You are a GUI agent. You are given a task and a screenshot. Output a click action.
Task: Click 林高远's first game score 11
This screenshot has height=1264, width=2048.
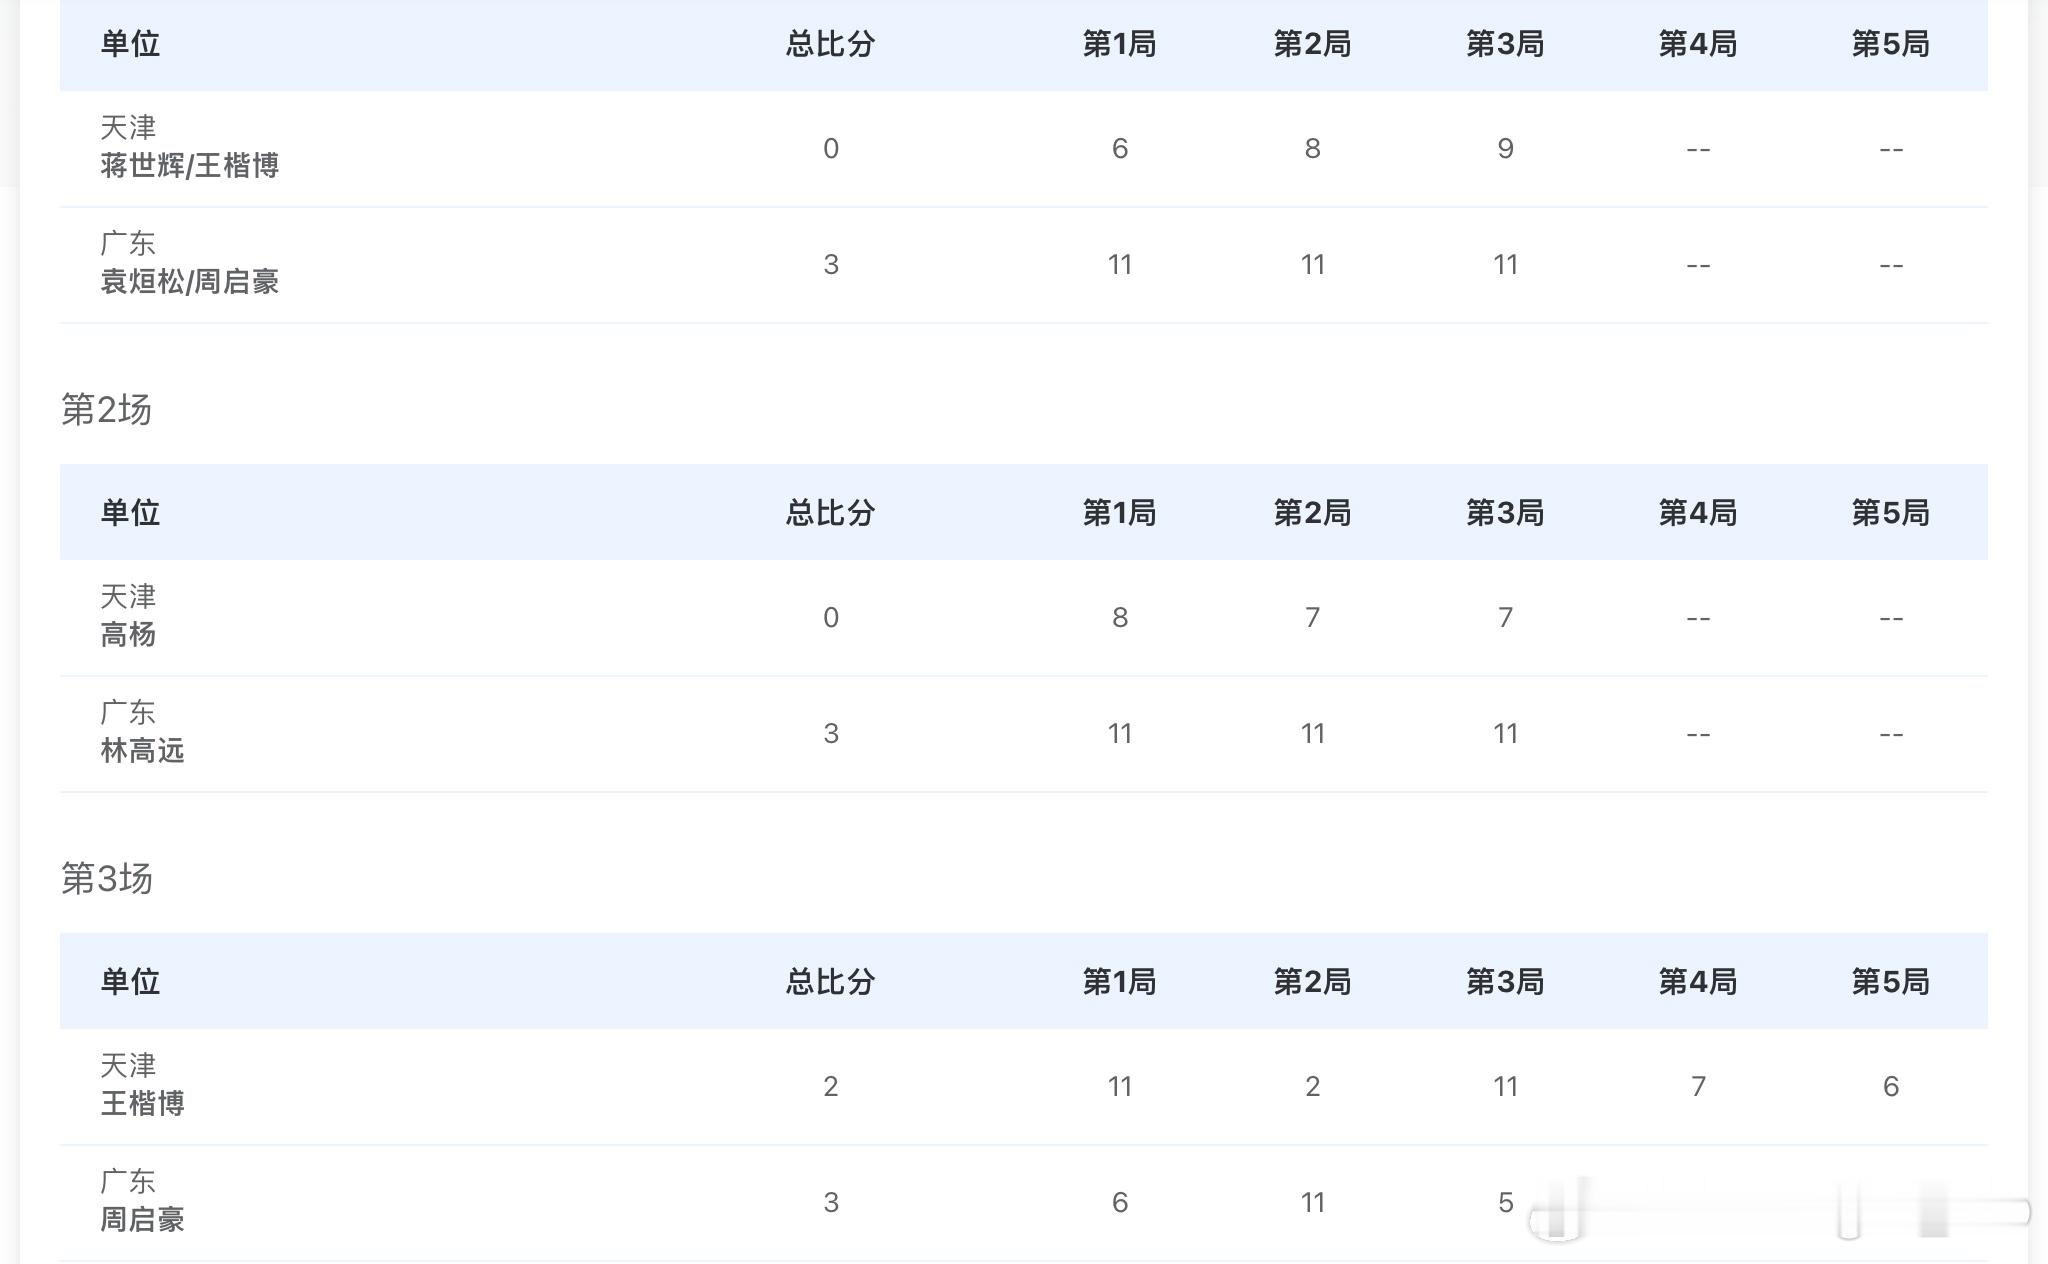pyautogui.click(x=1119, y=734)
